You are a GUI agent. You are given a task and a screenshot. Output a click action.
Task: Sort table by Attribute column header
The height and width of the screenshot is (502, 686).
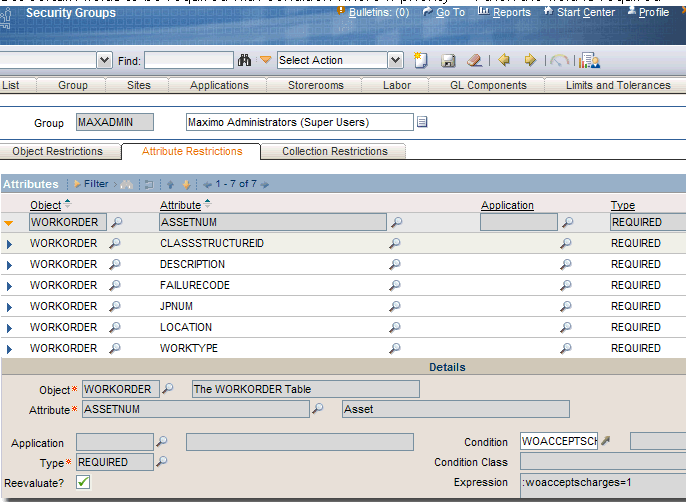click(x=180, y=205)
